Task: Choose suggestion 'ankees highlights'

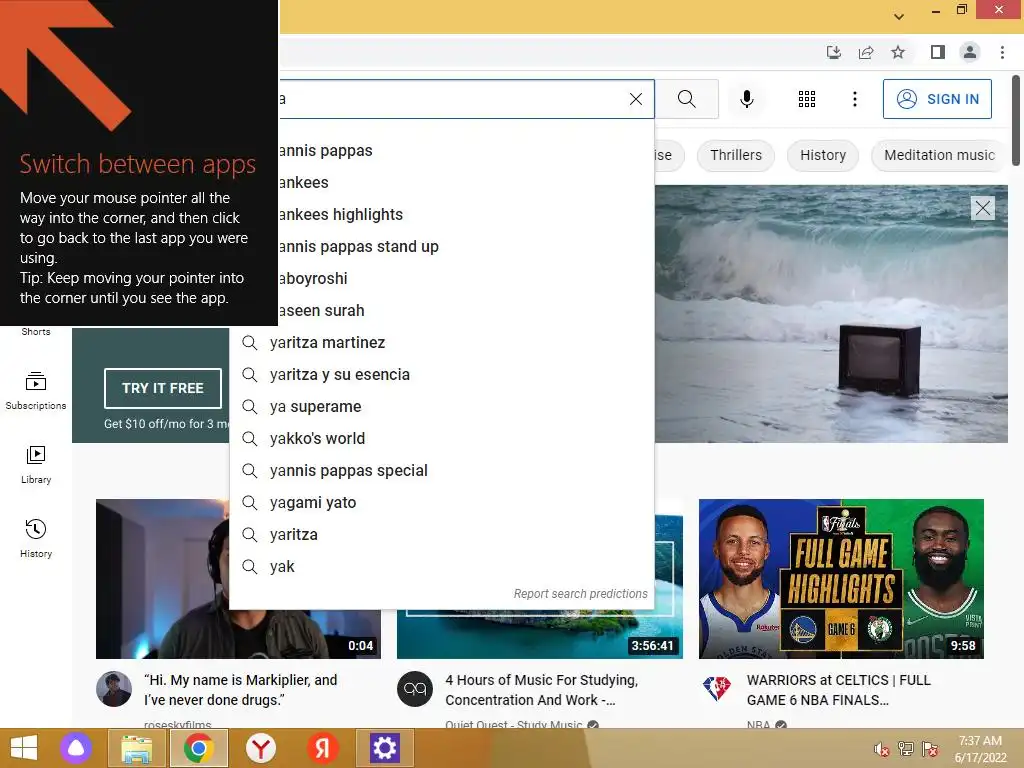Action: [x=466, y=215]
